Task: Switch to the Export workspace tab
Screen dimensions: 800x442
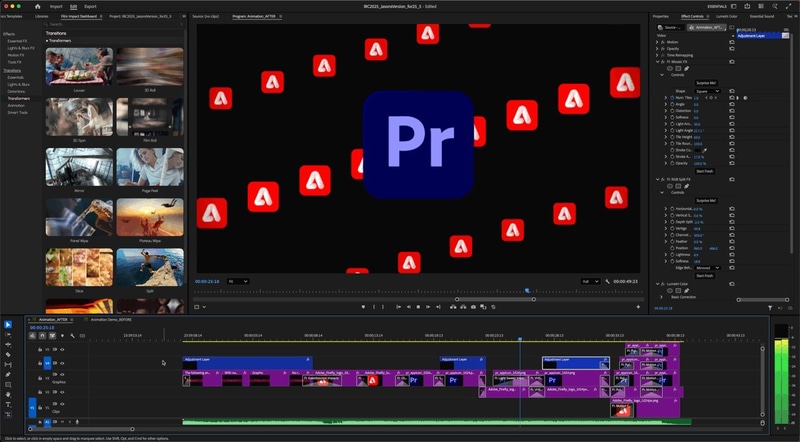Action: (x=90, y=6)
